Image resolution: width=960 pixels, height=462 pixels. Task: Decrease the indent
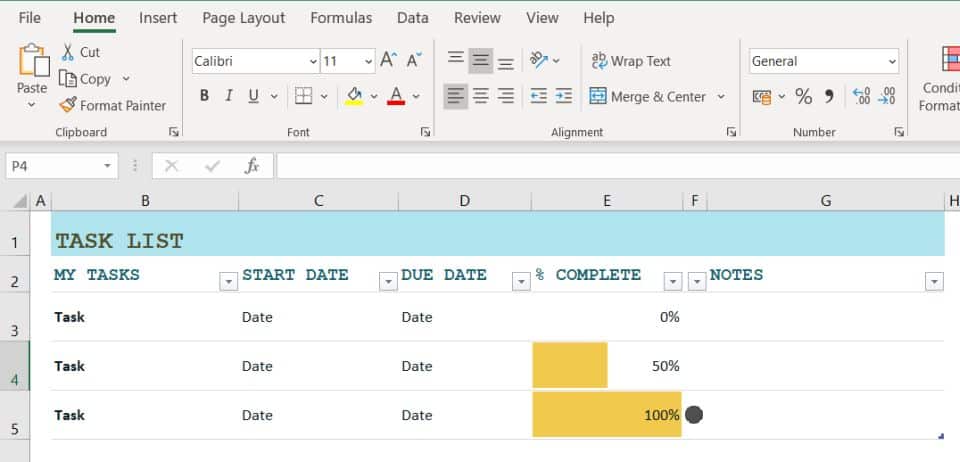(539, 96)
